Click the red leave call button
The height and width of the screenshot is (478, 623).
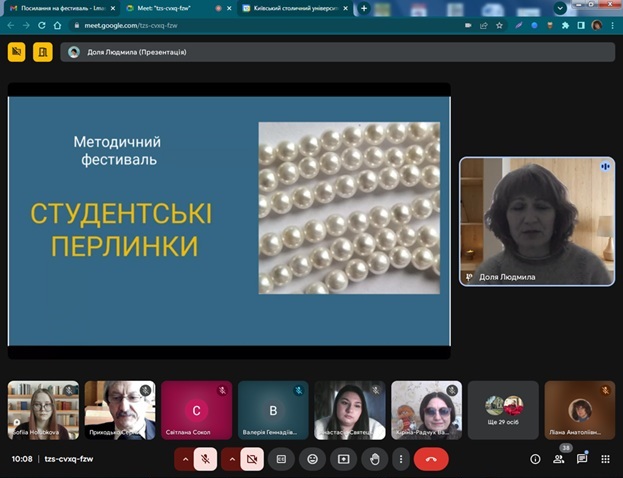pos(431,459)
